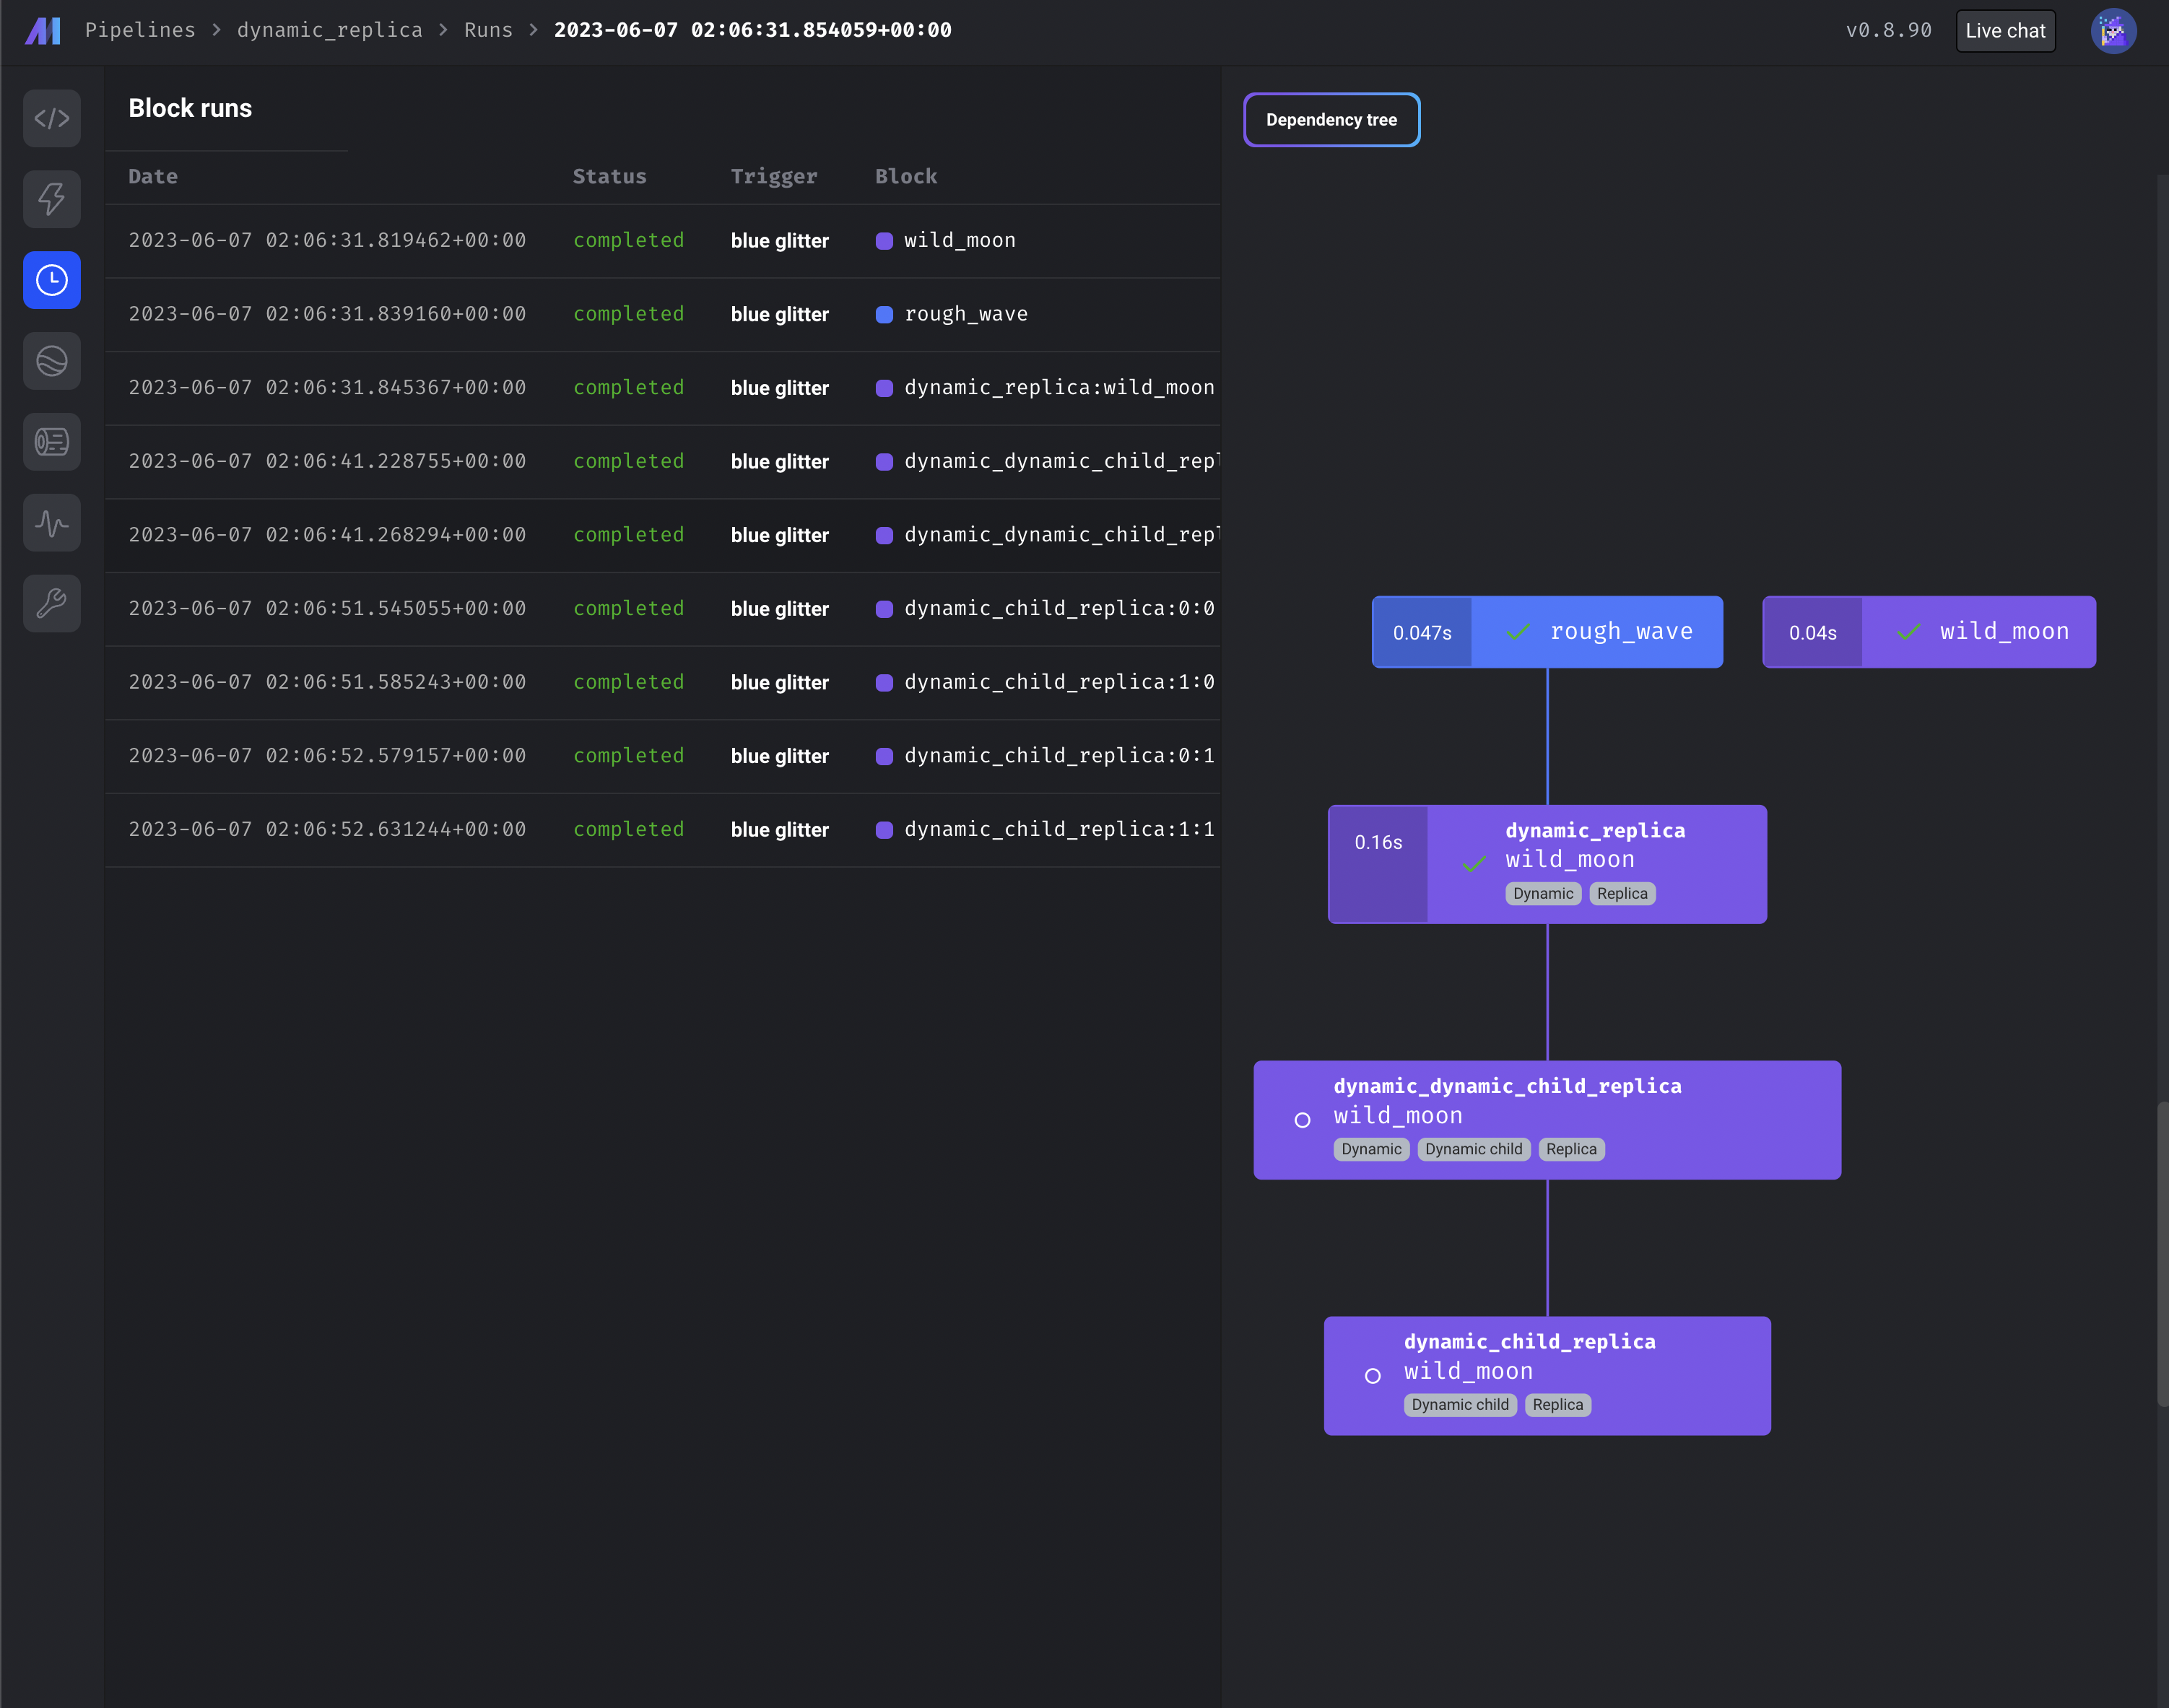Click the Mage logo icon
The height and width of the screenshot is (1708, 2169).
click(42, 31)
